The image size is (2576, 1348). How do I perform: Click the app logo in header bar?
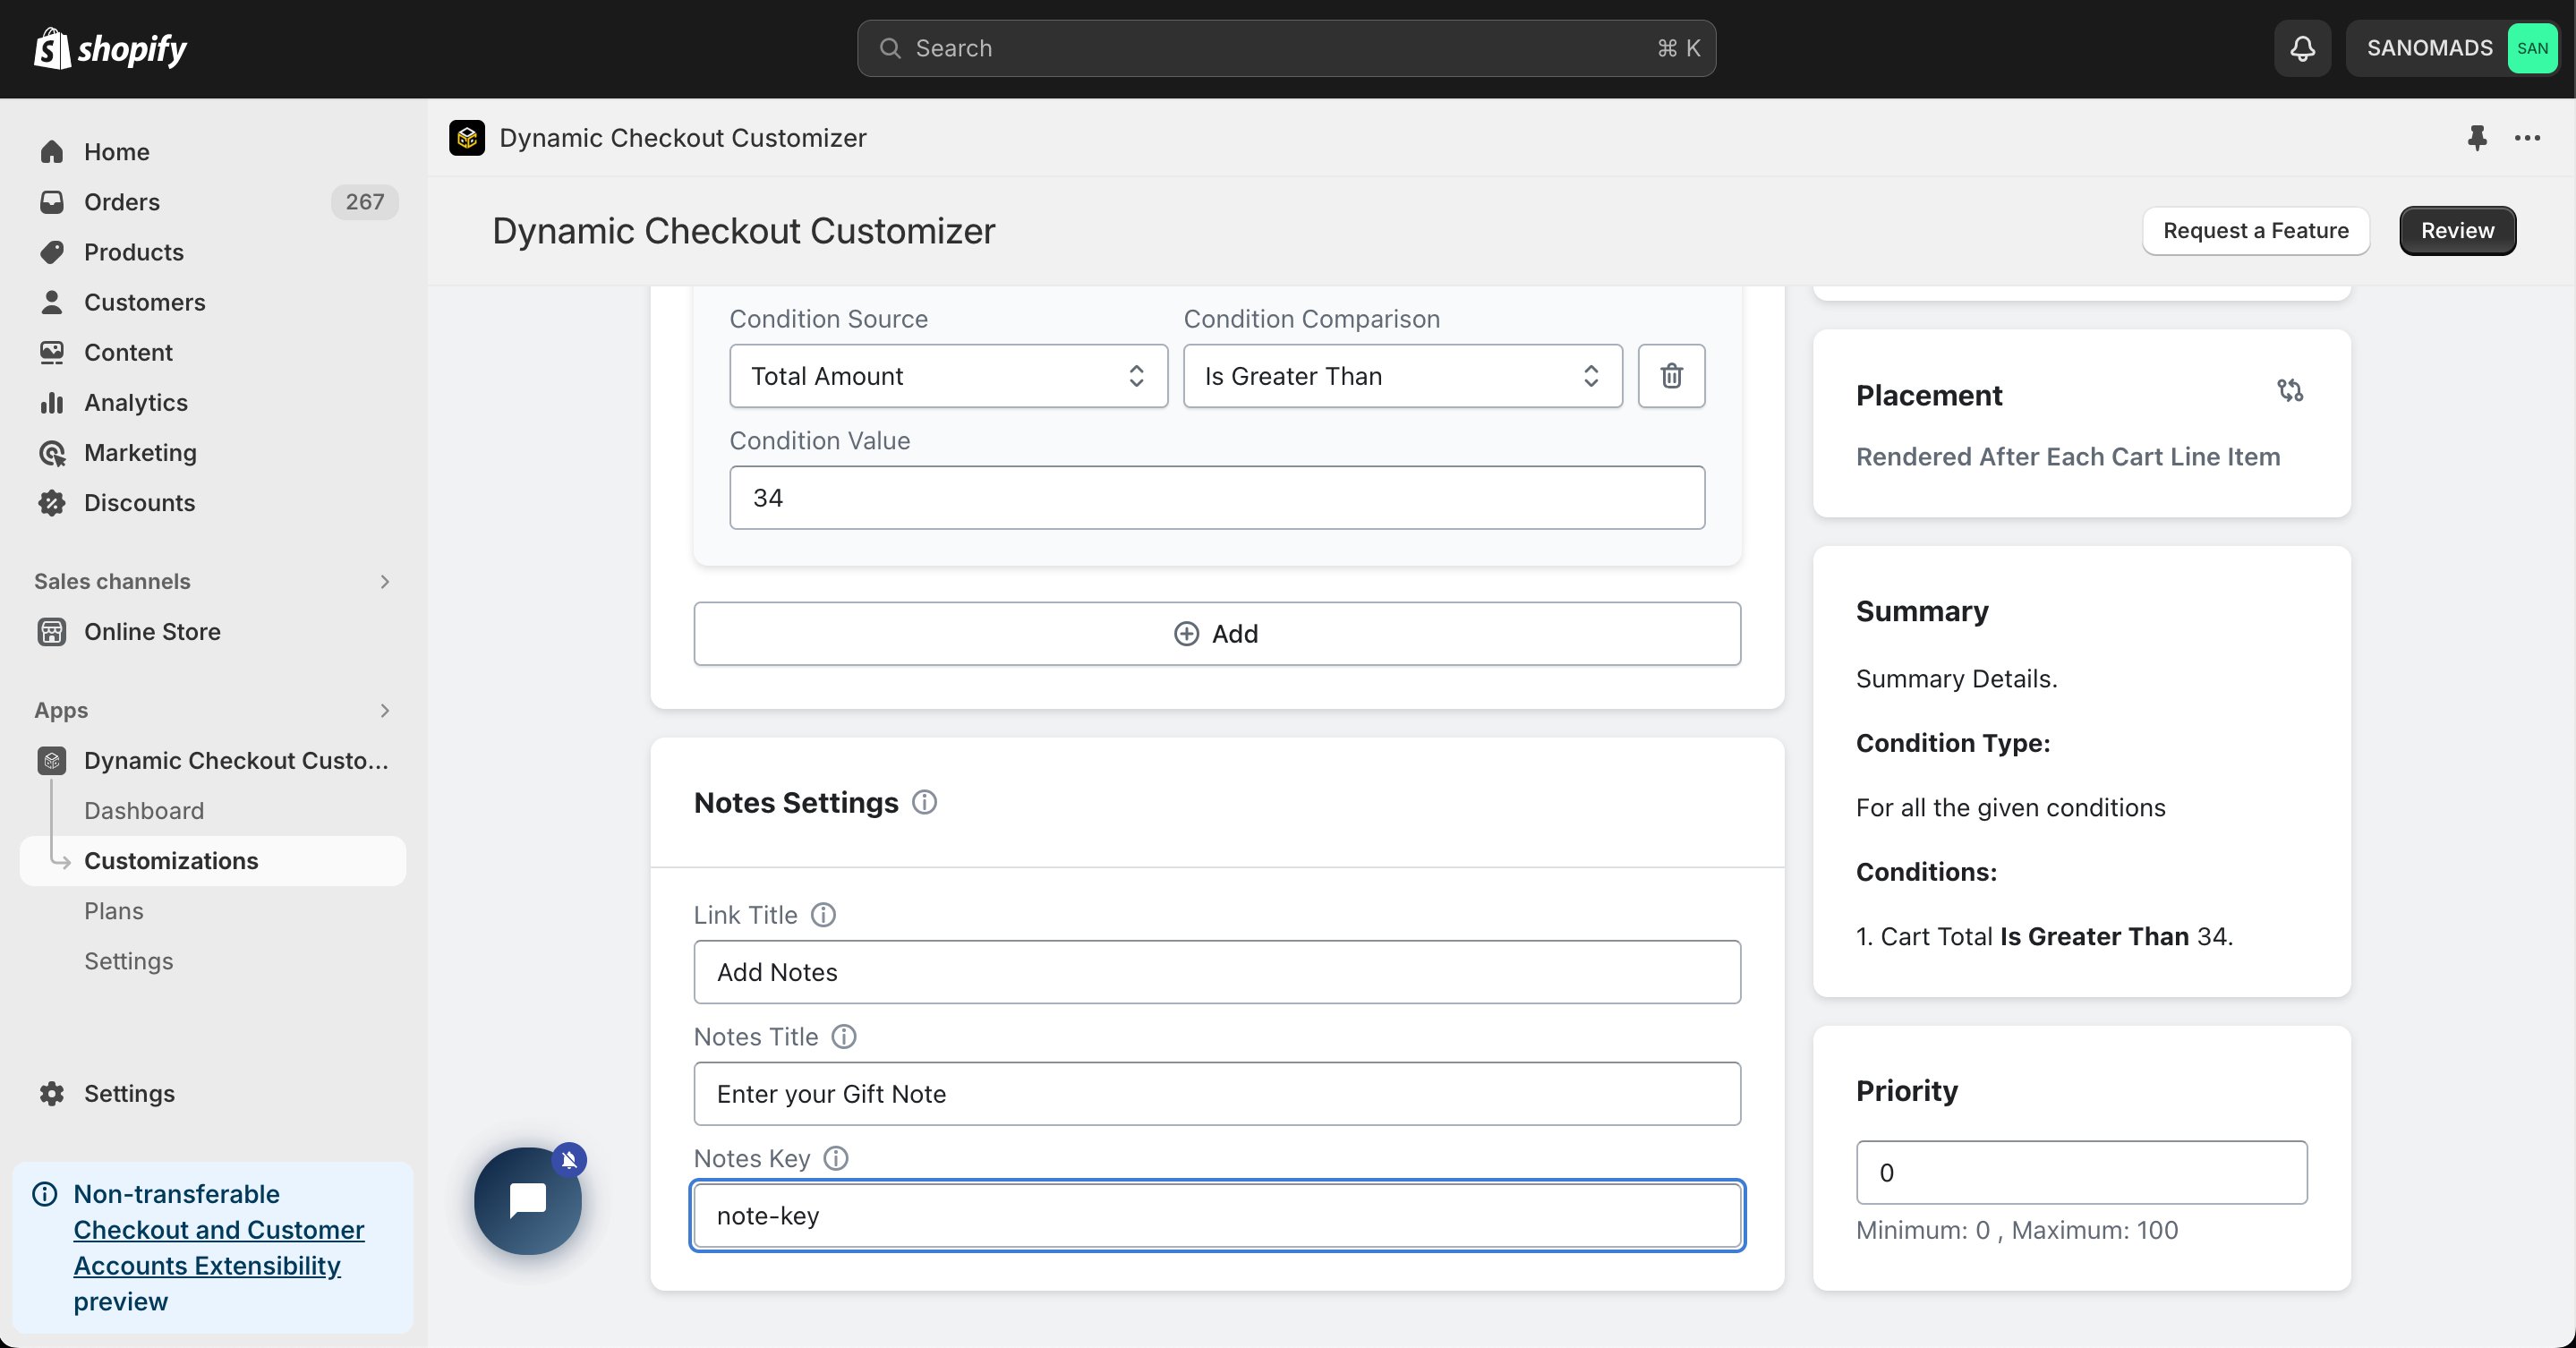click(467, 138)
